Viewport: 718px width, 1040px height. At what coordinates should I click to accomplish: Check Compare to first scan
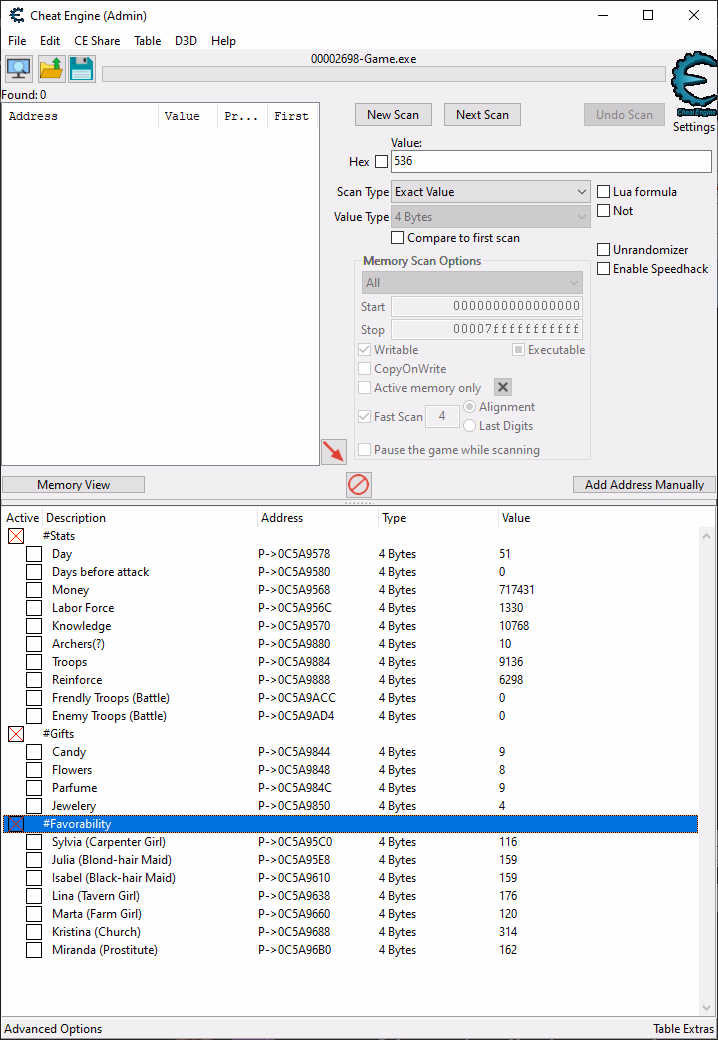click(397, 237)
